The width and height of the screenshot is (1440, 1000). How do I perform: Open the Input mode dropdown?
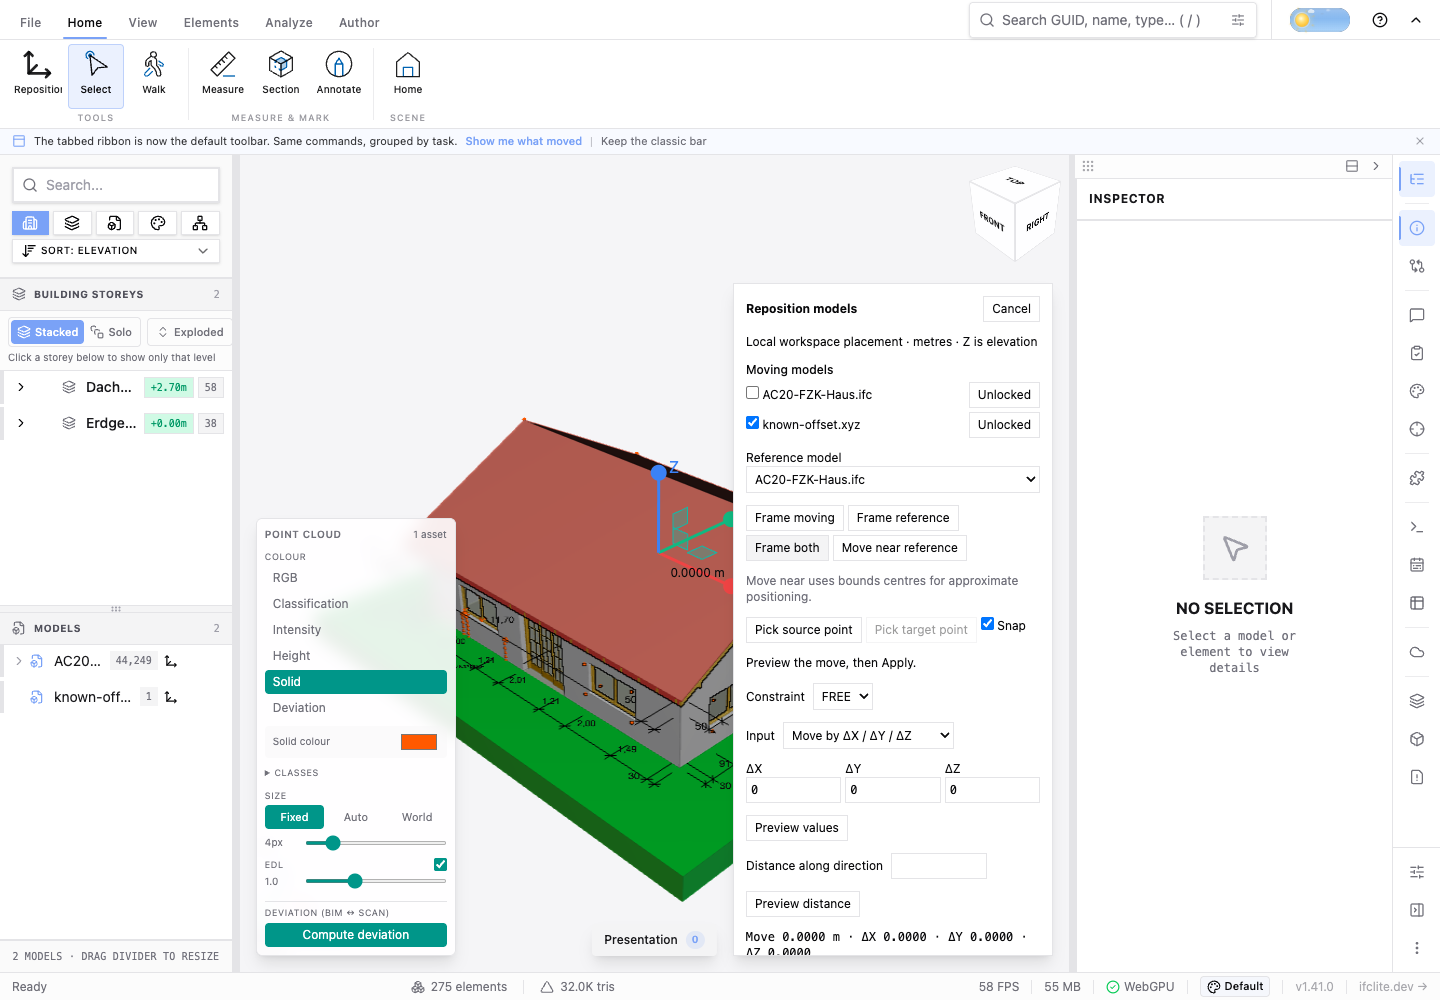(868, 736)
